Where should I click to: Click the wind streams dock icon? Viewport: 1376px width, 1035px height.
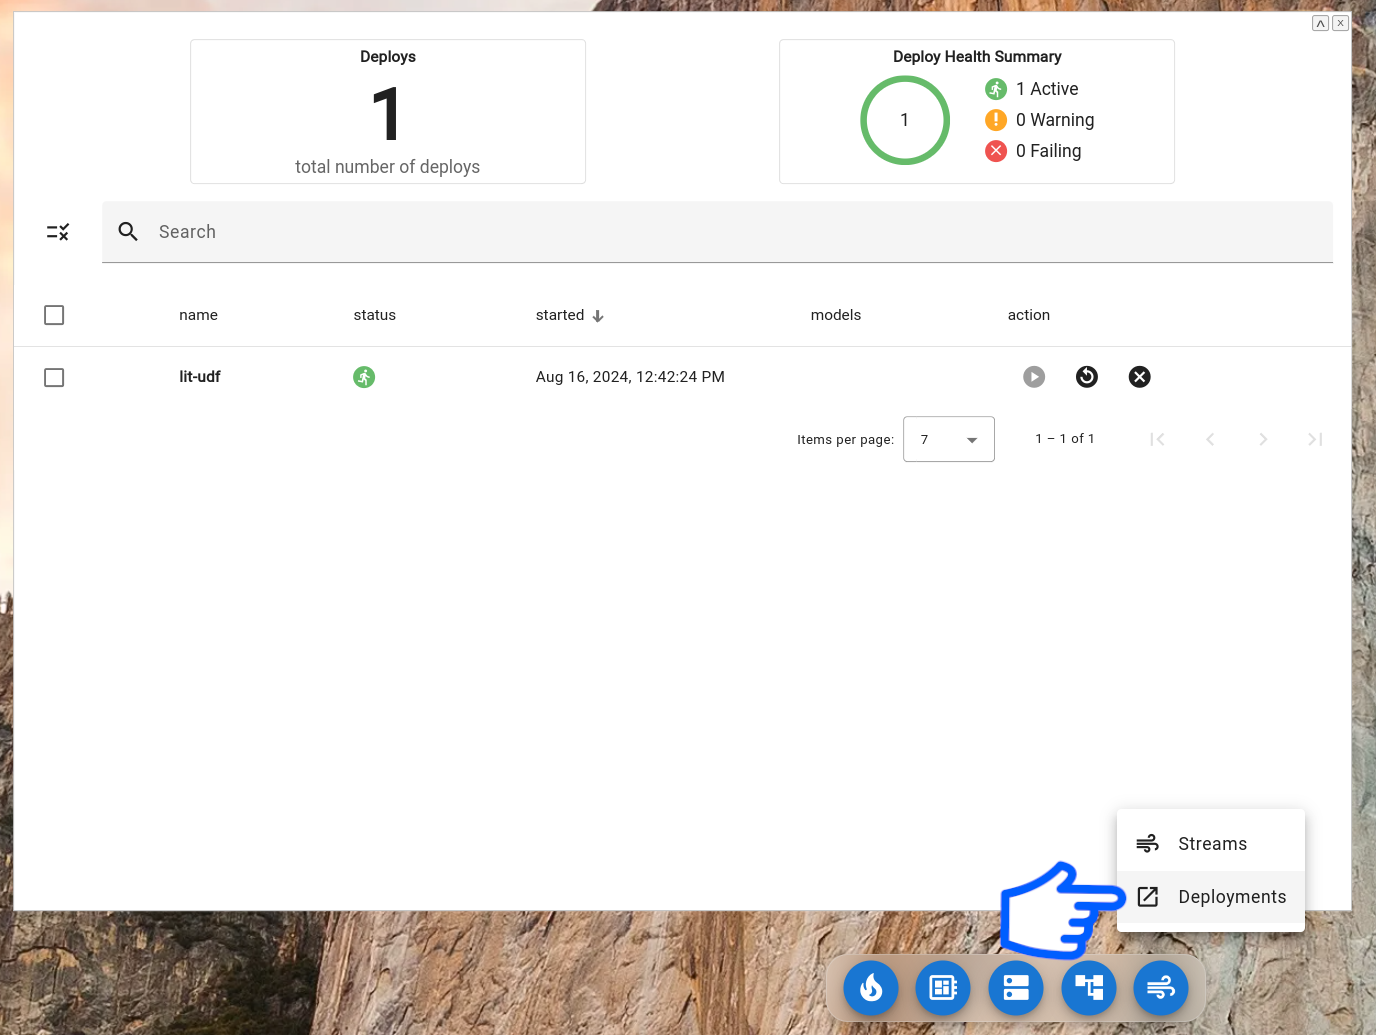[1160, 988]
